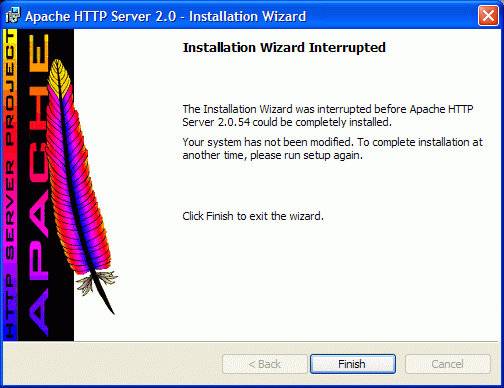Select the Installation Wizard Interrupted heading
The height and width of the screenshot is (388, 504).
click(284, 47)
